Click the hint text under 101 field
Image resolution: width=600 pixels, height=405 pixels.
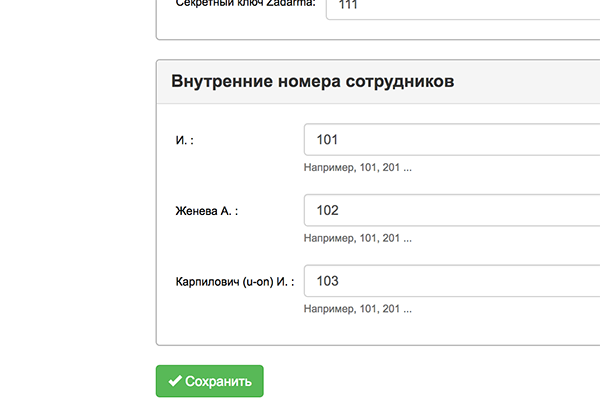tap(357, 167)
